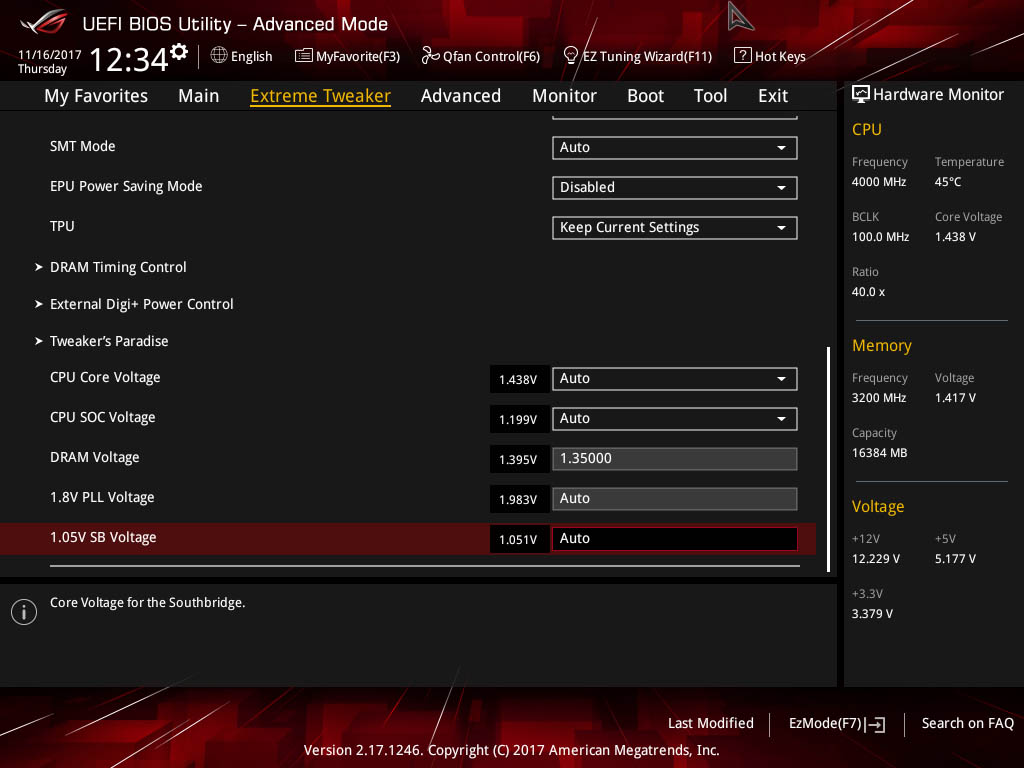The width and height of the screenshot is (1024, 768).
Task: Click the 45°C temperature value
Action: coord(948,182)
